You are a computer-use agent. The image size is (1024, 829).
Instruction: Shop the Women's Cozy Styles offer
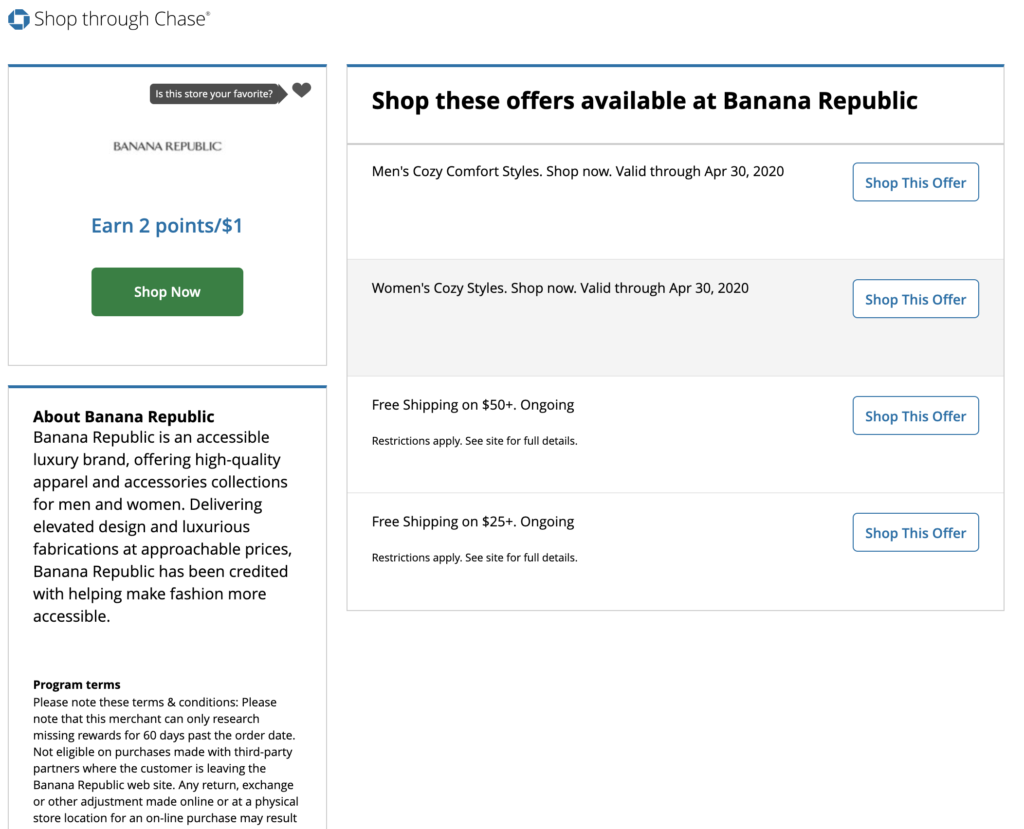click(915, 299)
